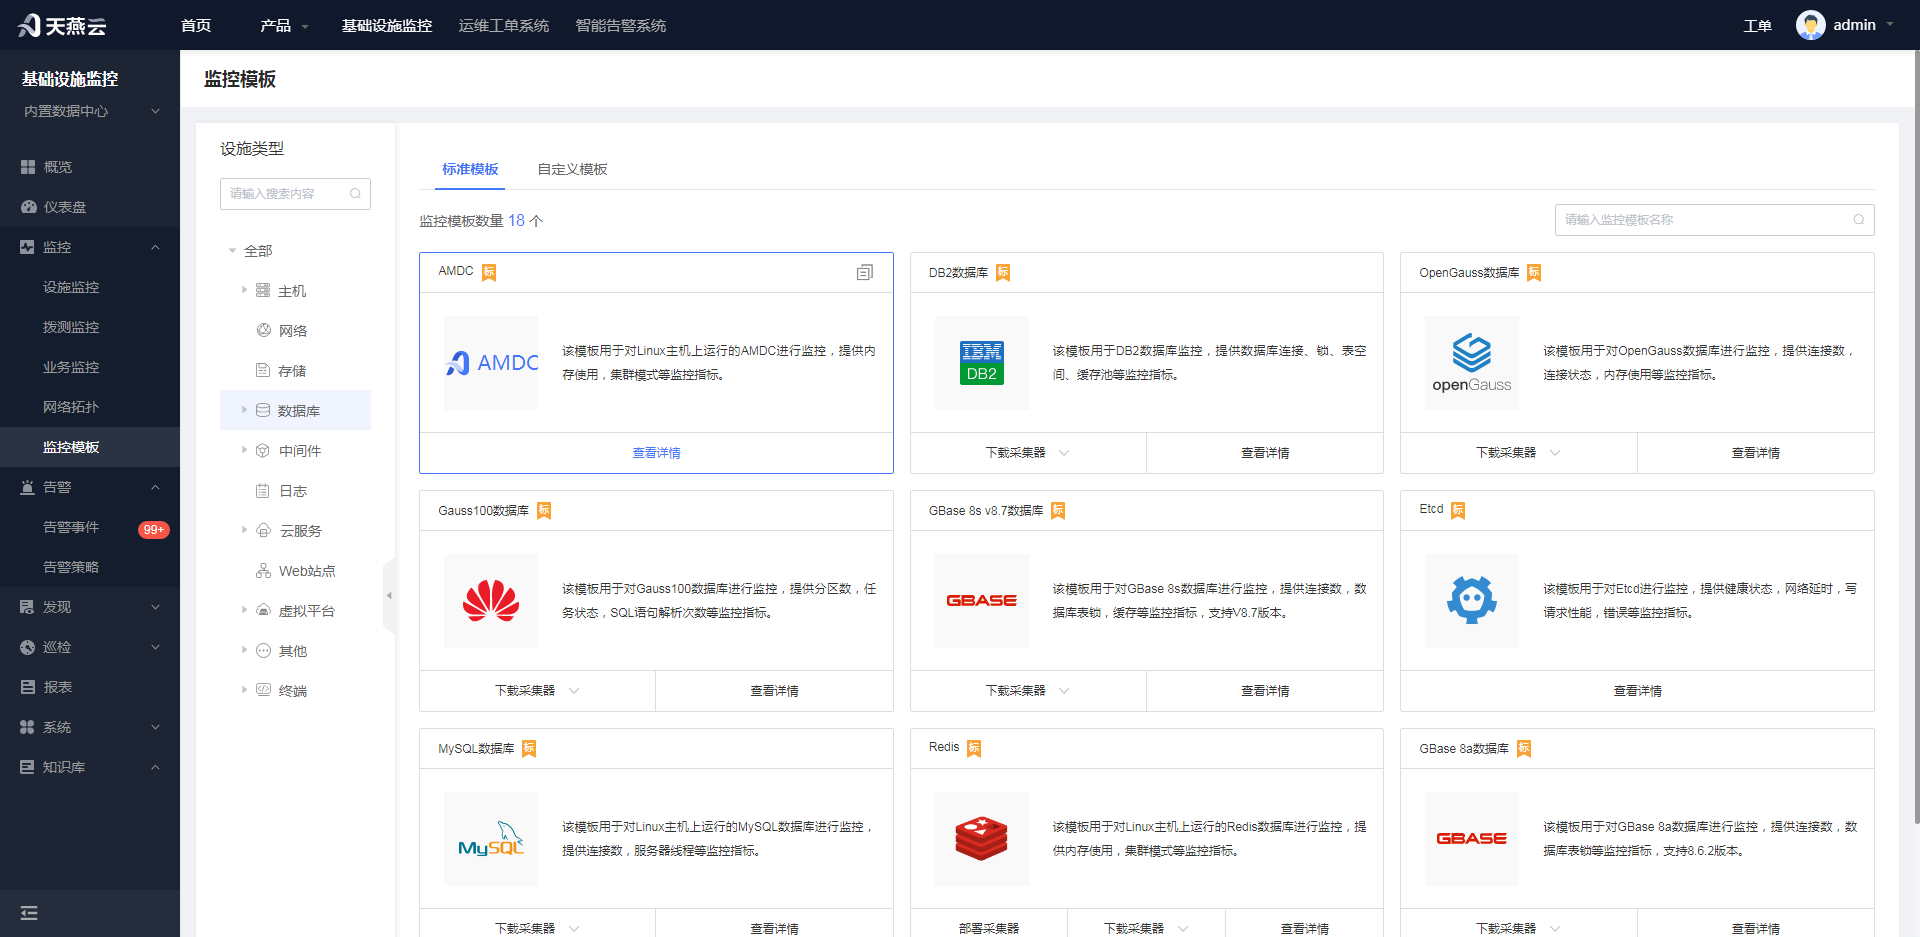The height and width of the screenshot is (937, 1920).
Task: Select 网络 in the facility type tree
Action: coord(295,330)
